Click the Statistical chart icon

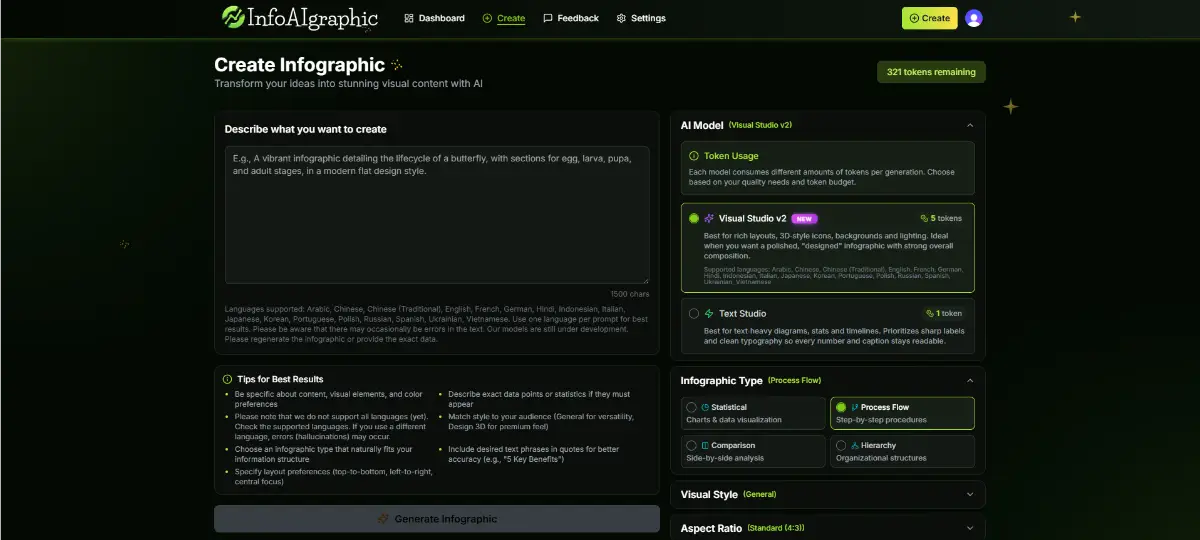(x=705, y=408)
